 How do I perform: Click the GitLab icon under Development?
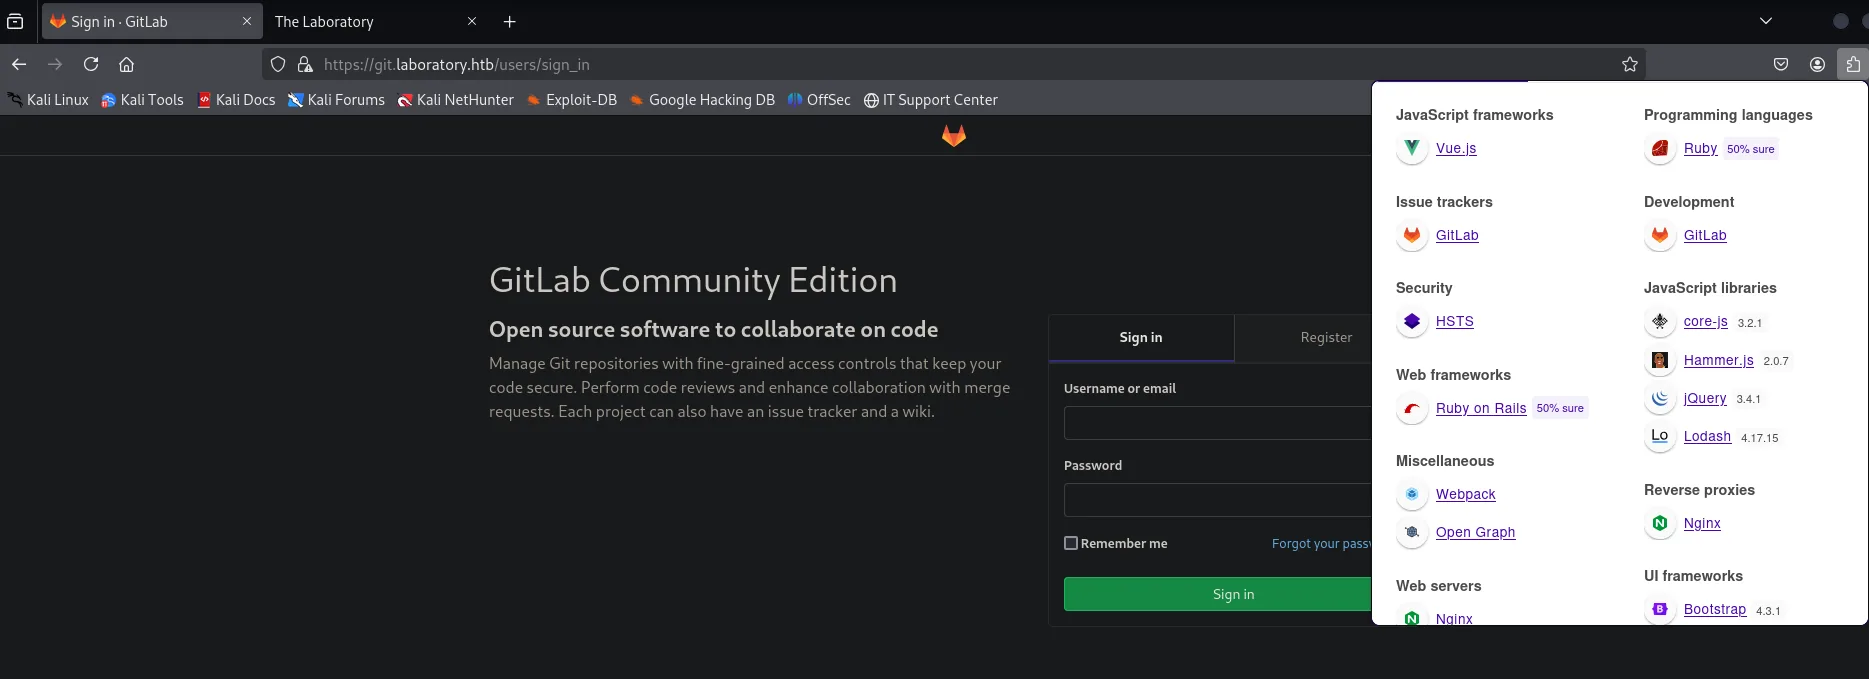pos(1660,235)
